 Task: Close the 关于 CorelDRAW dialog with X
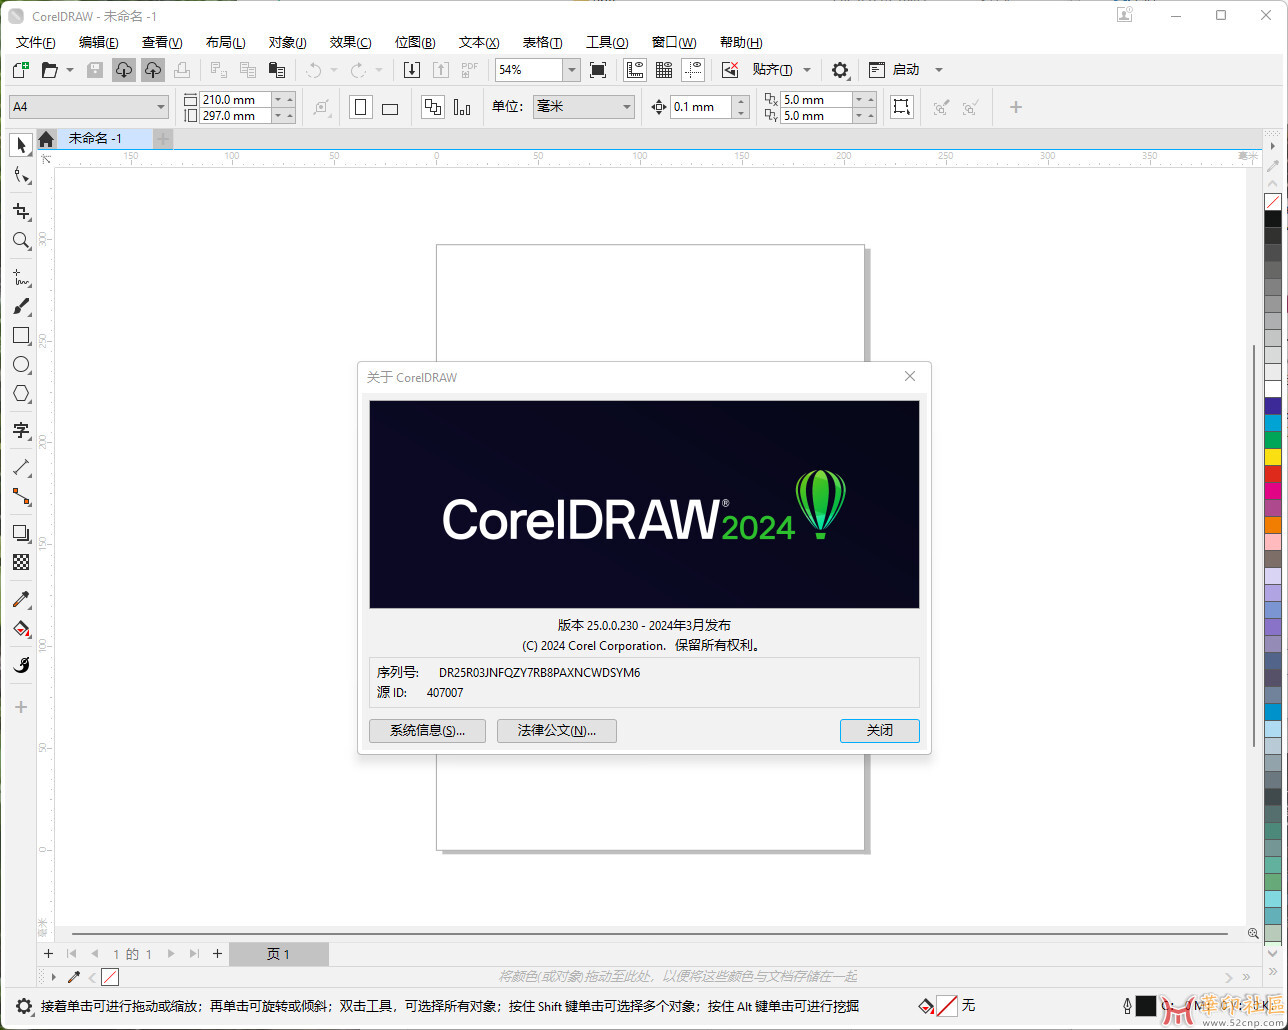910,376
